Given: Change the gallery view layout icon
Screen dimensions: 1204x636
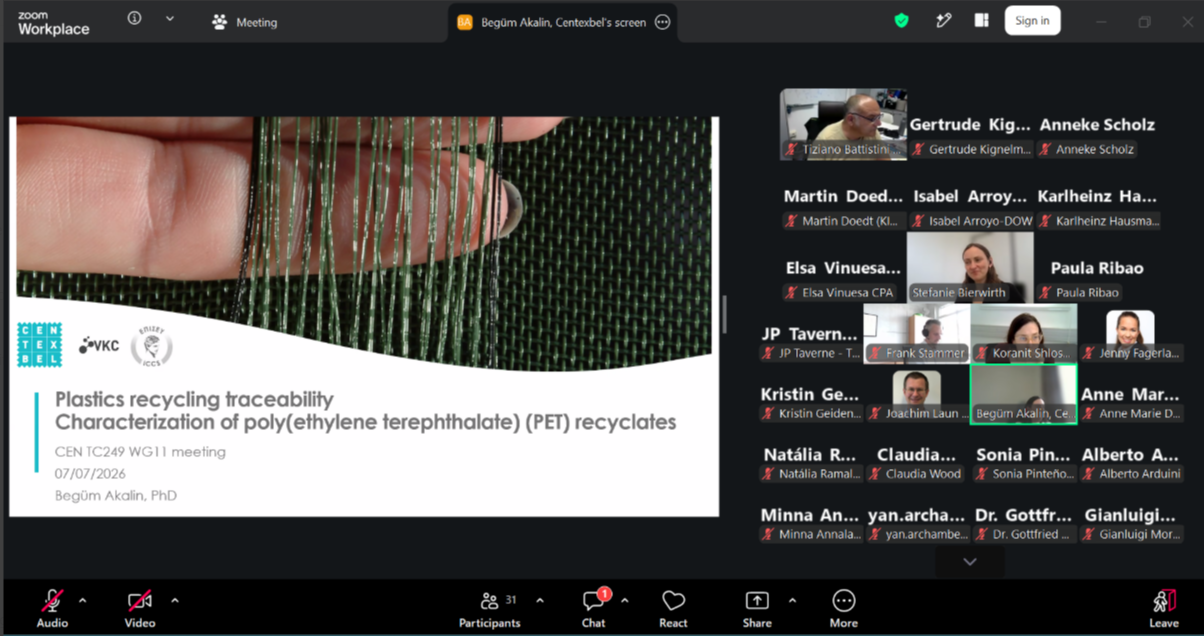Looking at the screenshot, I should (x=981, y=21).
